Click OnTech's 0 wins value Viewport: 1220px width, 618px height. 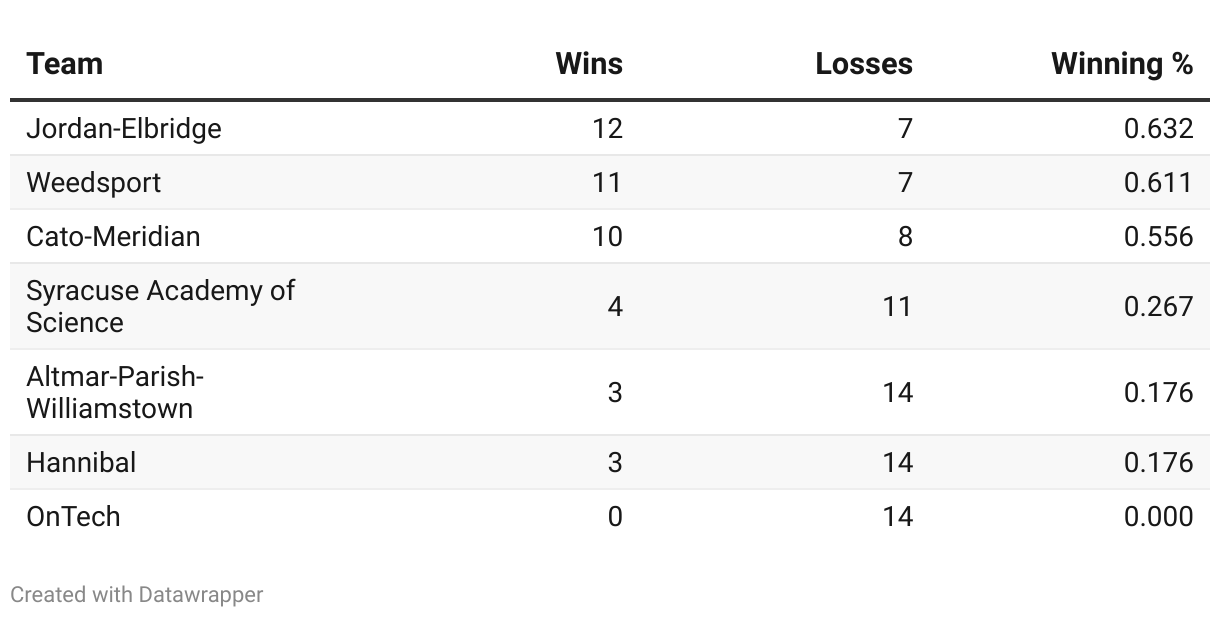615,517
